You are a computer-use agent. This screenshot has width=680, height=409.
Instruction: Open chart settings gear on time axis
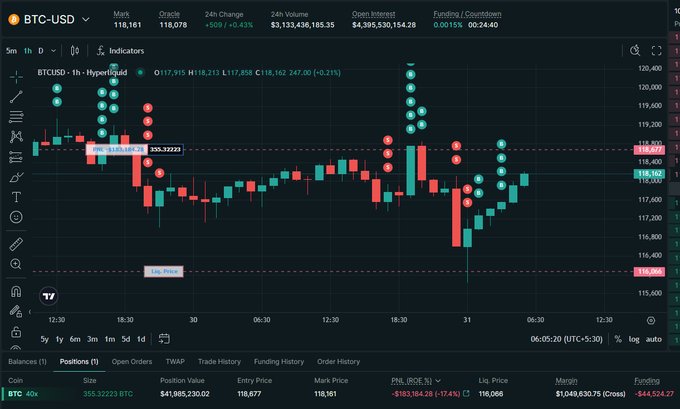point(651,321)
